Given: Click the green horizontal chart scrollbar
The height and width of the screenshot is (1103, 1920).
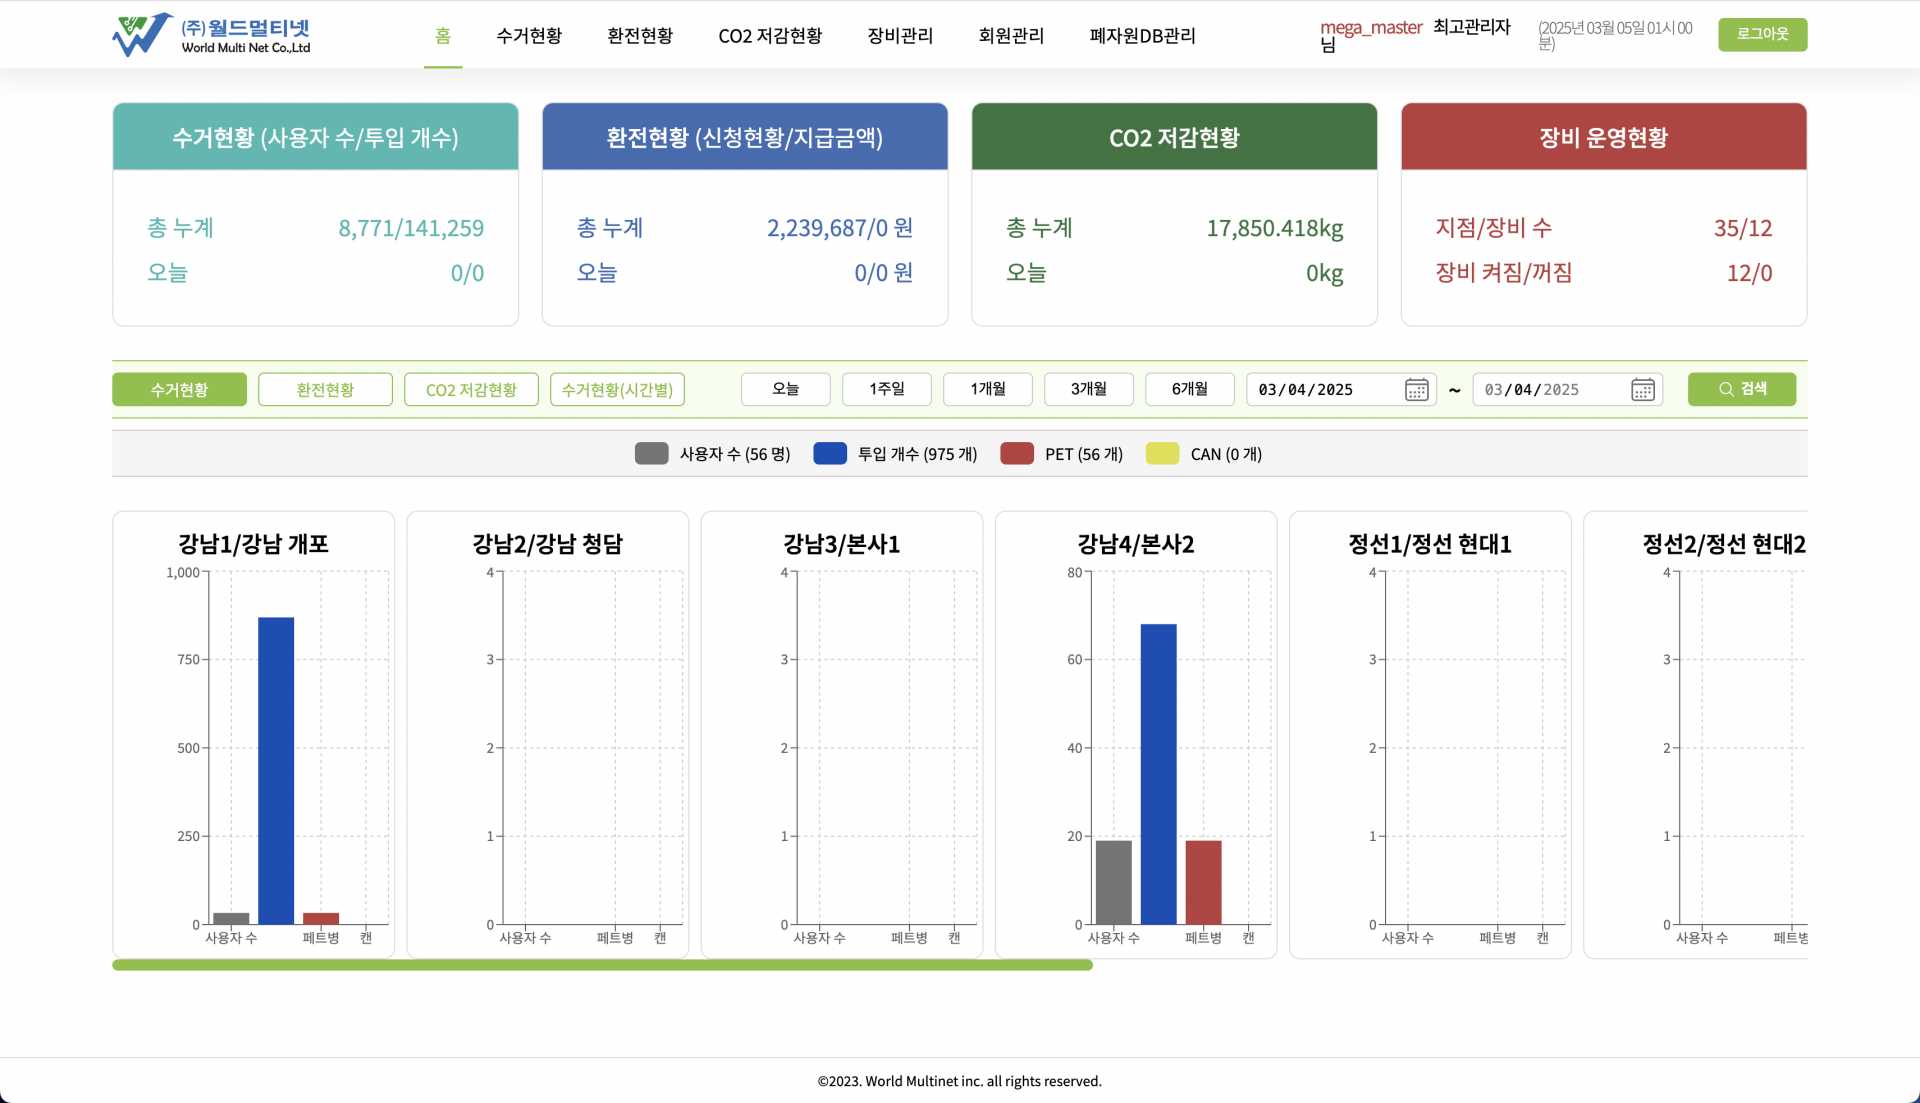Looking at the screenshot, I should coord(602,965).
